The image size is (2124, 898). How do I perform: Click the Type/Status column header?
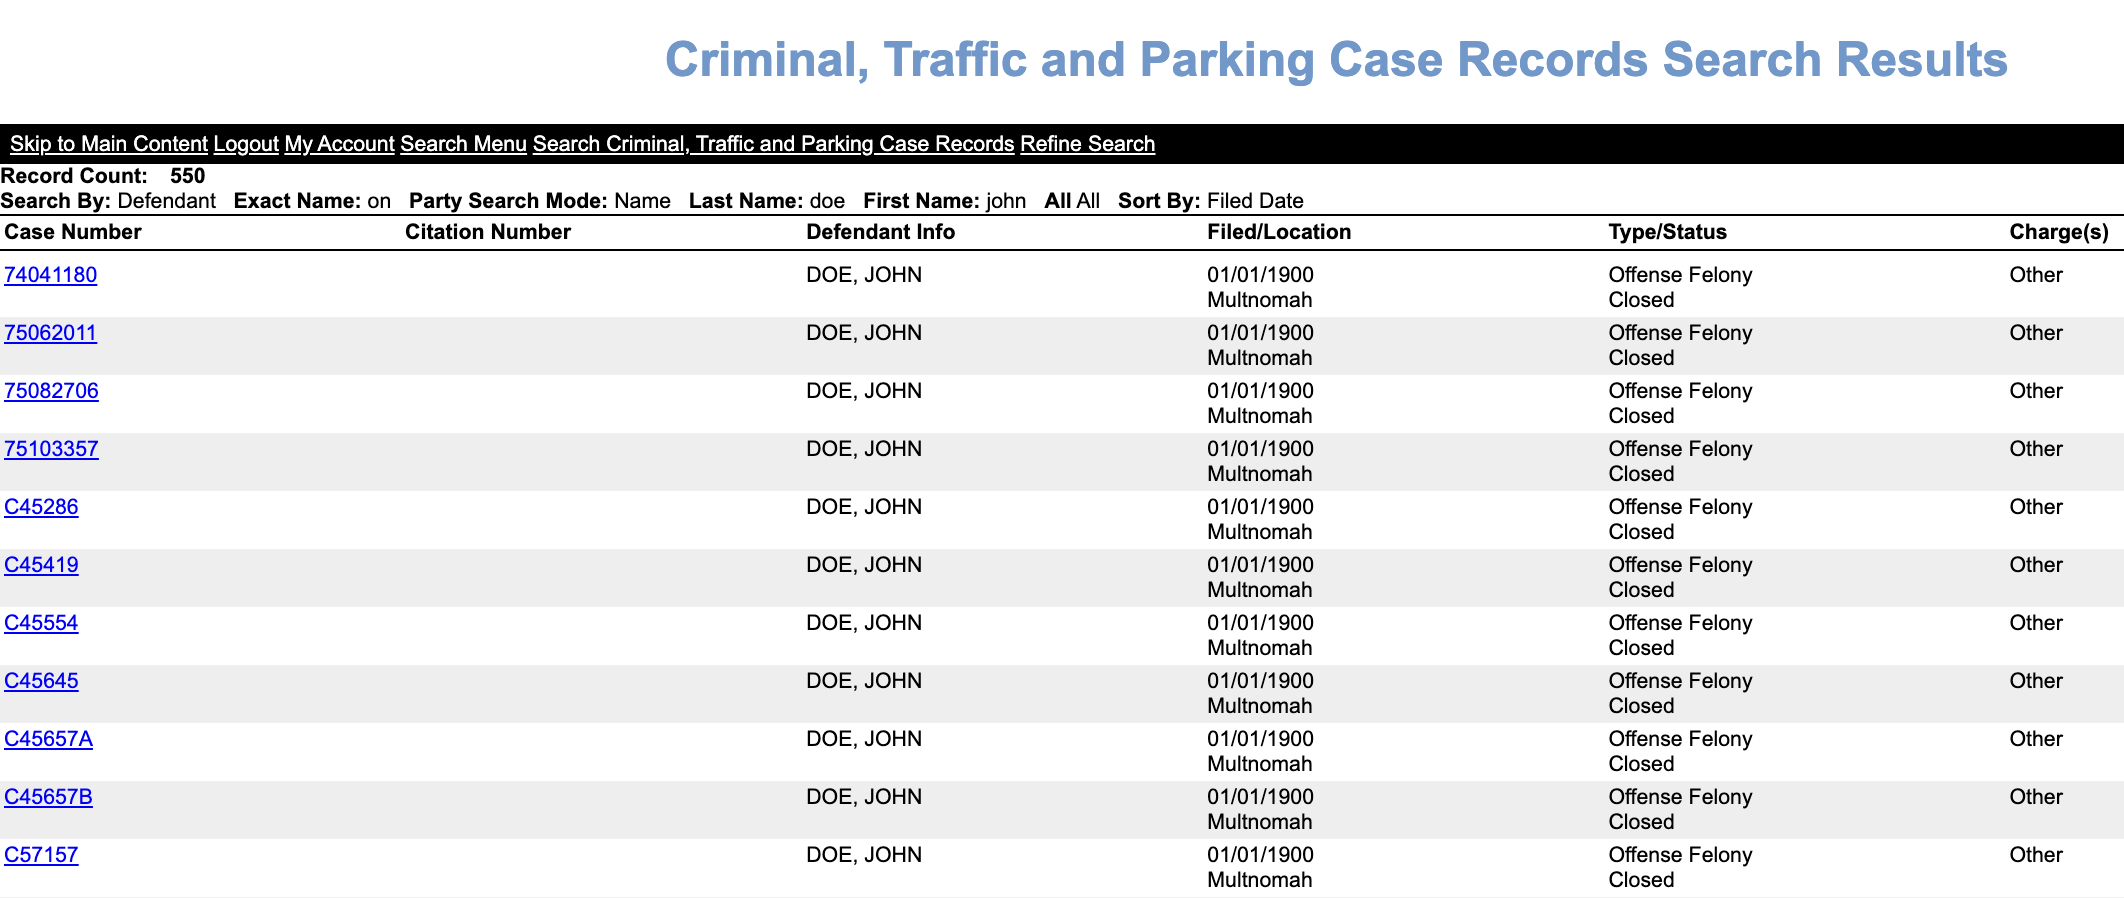pos(1667,232)
